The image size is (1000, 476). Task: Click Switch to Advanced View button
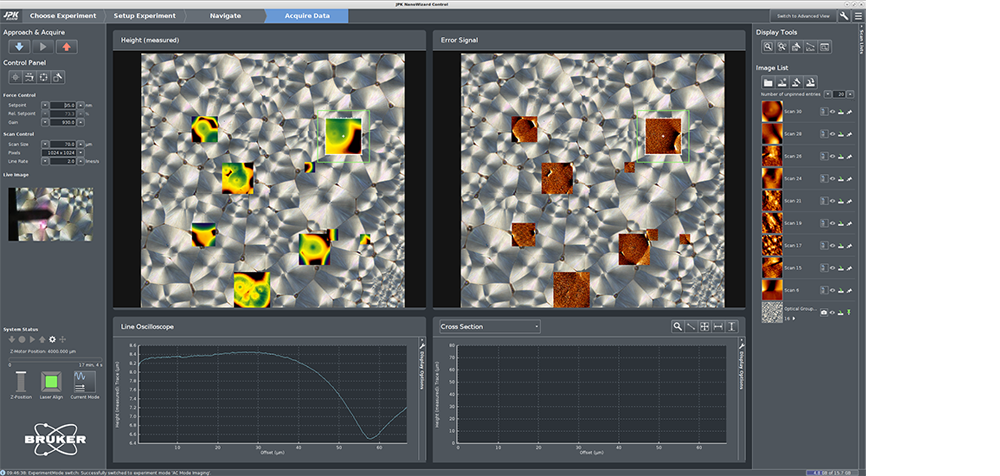803,16
